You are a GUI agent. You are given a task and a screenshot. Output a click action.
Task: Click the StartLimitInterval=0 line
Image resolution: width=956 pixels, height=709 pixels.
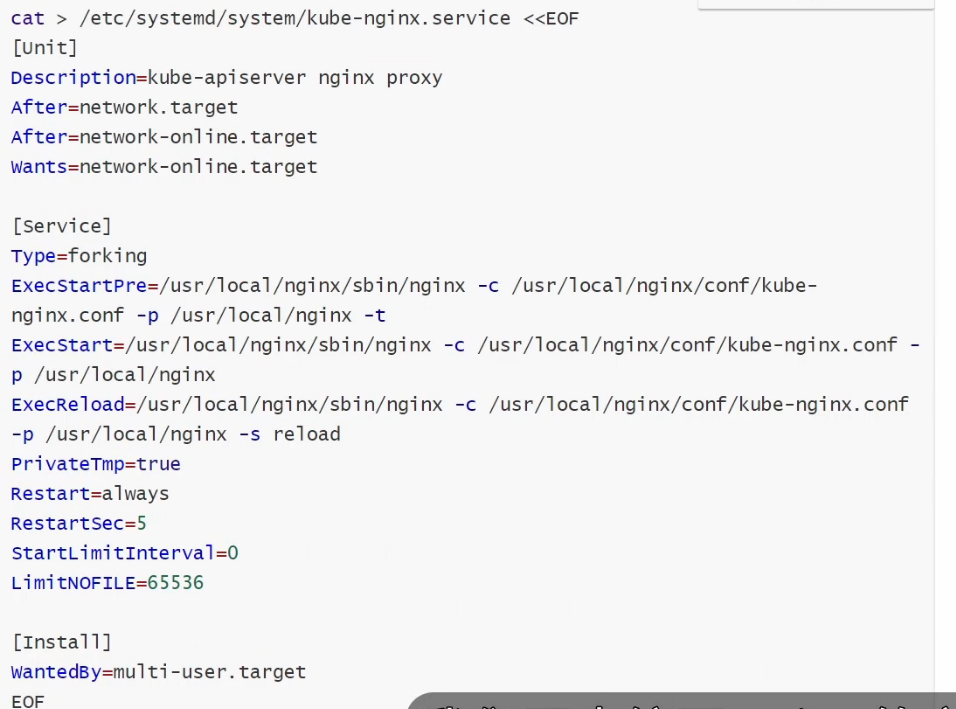pyautogui.click(x=124, y=554)
